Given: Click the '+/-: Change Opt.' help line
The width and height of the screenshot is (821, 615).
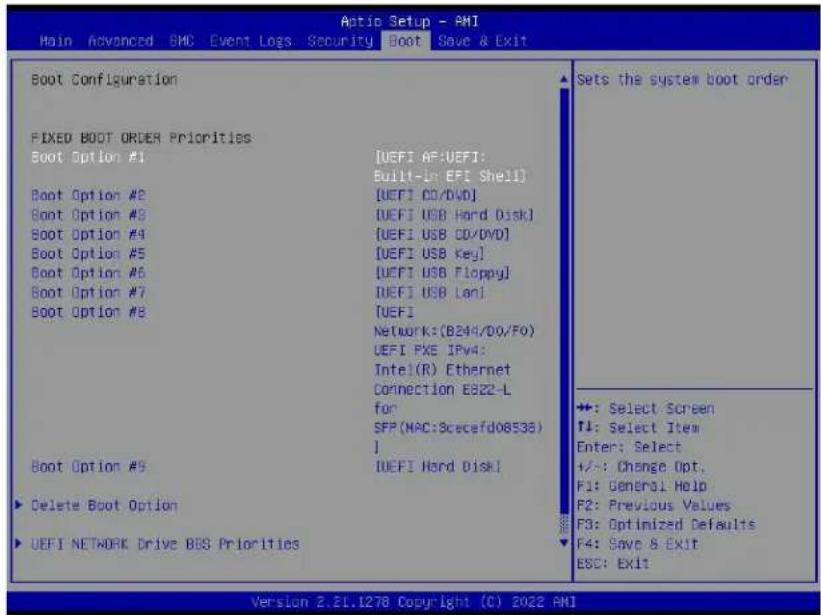Looking at the screenshot, I should coord(640,466).
